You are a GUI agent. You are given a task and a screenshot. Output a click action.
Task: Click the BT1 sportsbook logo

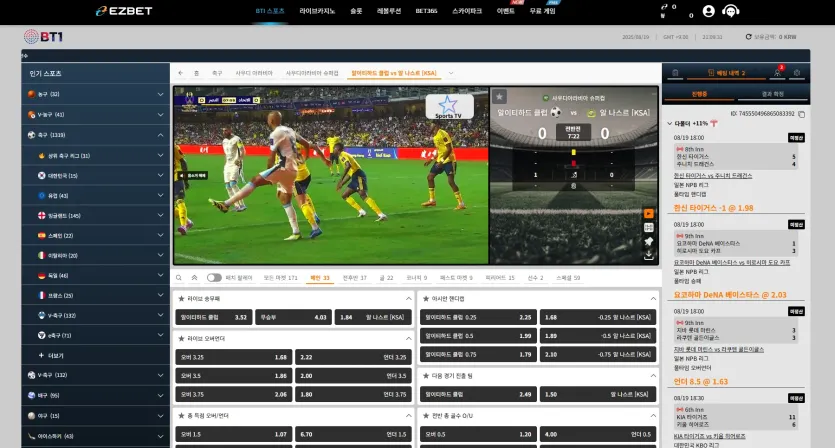(x=43, y=36)
